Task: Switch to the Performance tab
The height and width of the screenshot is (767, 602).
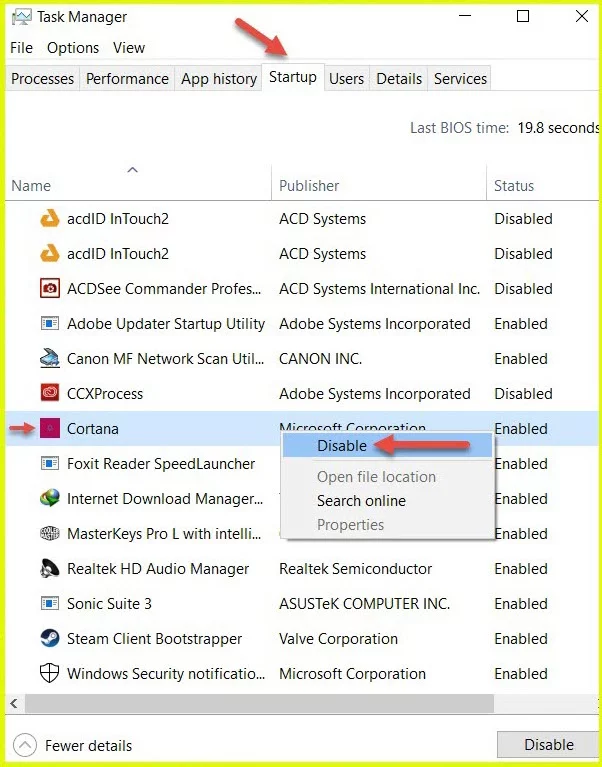Action: 127,79
